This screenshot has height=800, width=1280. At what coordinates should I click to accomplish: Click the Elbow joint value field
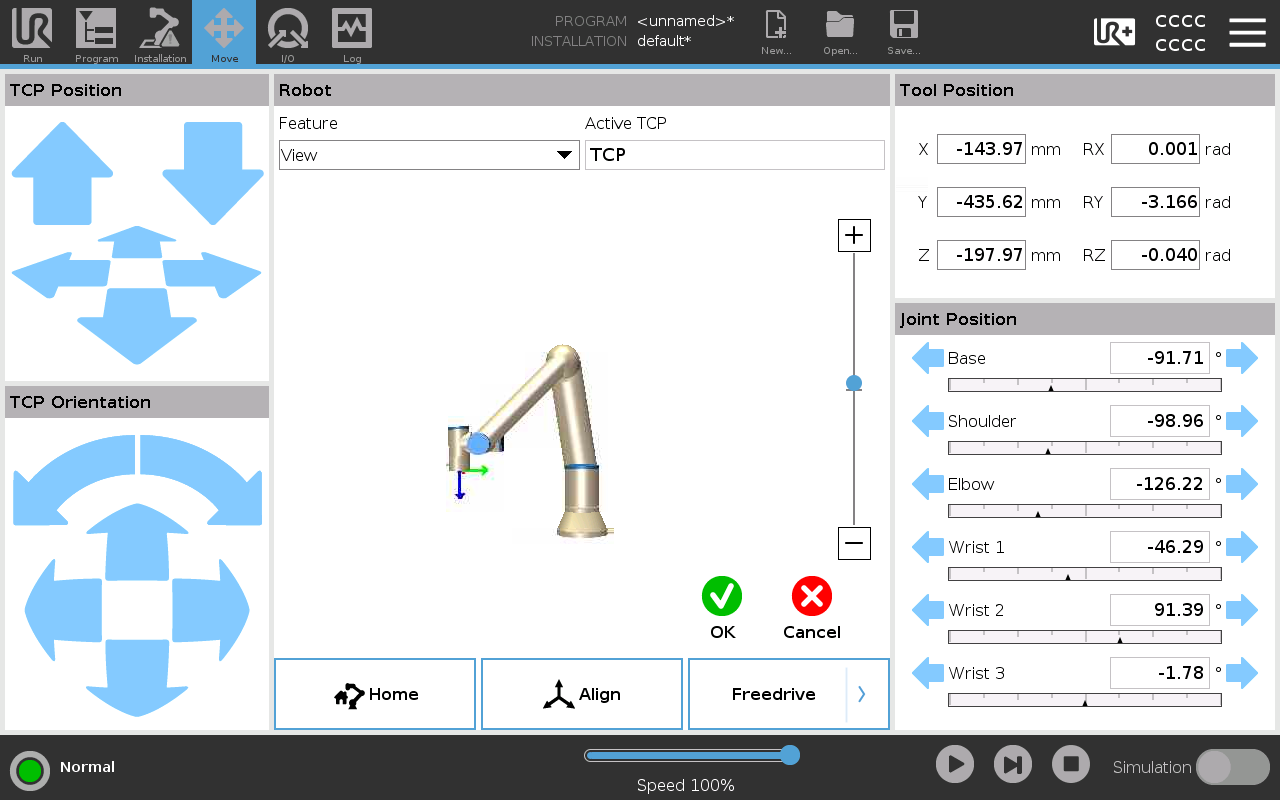pos(1160,484)
